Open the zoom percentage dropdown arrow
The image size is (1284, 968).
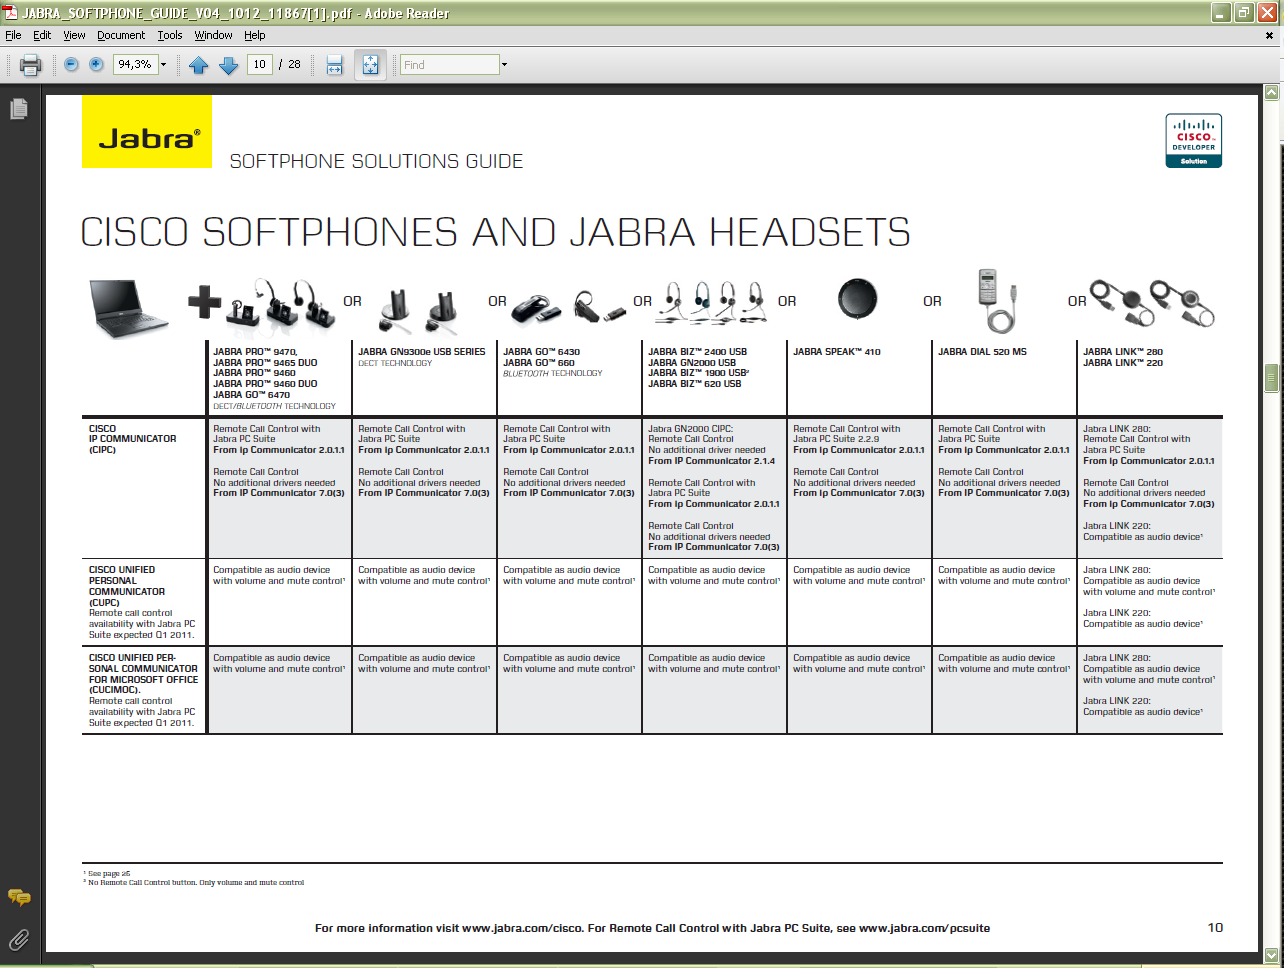(x=164, y=65)
